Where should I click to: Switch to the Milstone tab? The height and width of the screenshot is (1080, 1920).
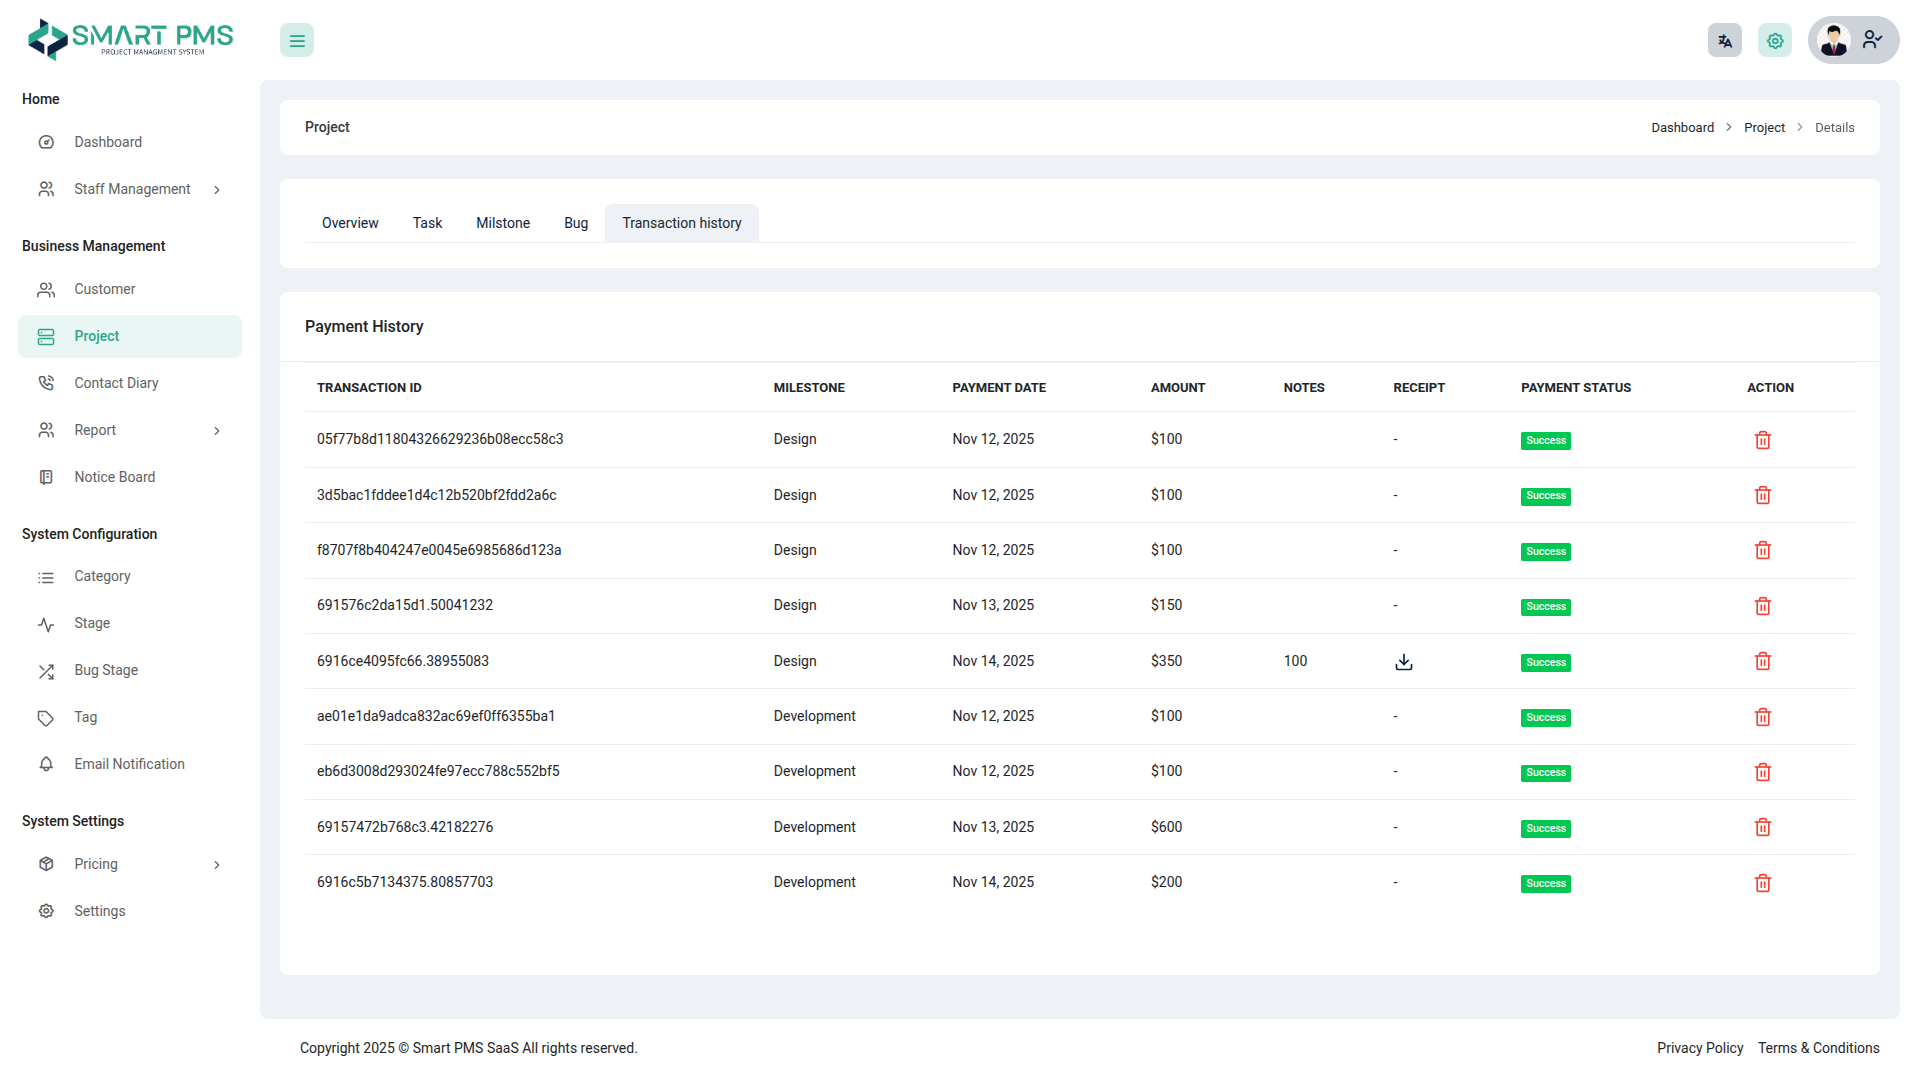pyautogui.click(x=503, y=223)
